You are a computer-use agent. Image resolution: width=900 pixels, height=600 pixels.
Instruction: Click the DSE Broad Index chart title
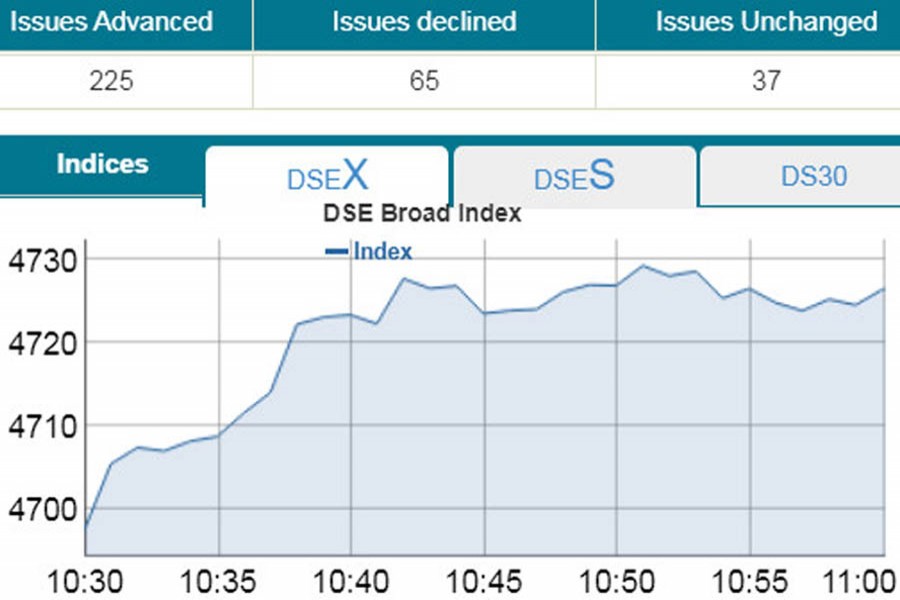[x=422, y=213]
